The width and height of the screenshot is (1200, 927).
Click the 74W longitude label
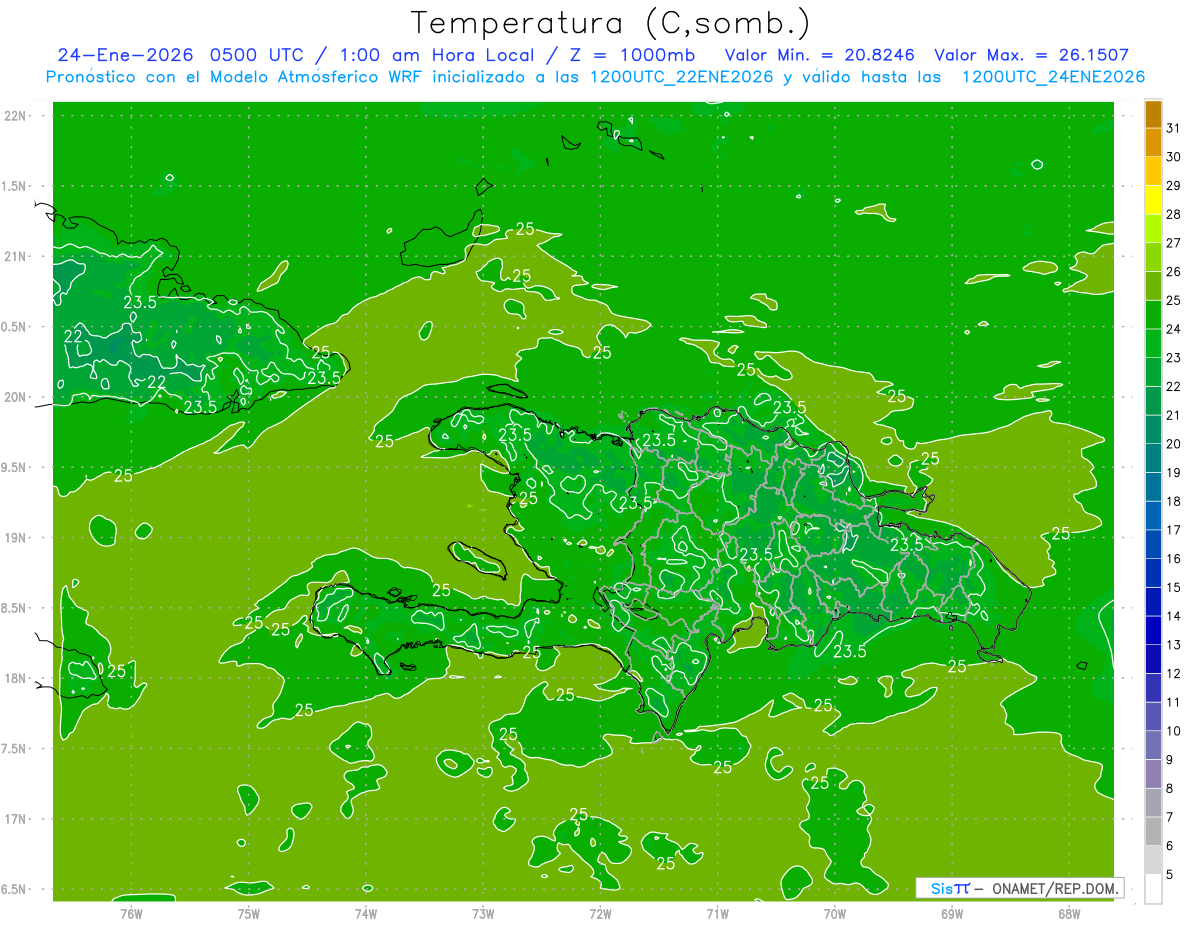(366, 914)
